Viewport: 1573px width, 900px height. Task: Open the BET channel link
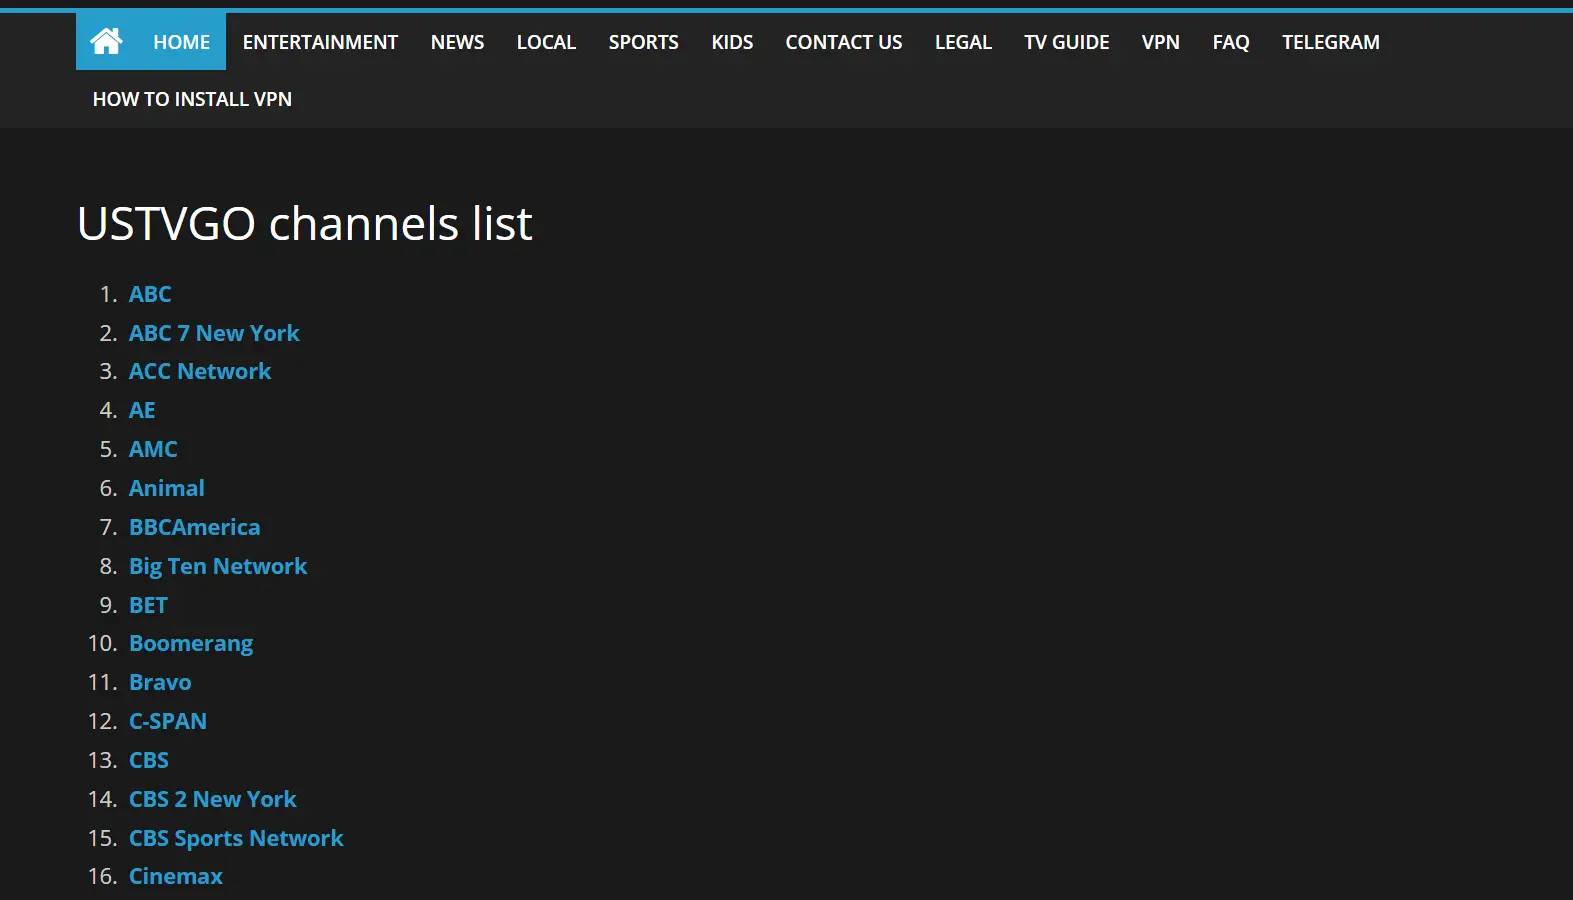pos(148,605)
